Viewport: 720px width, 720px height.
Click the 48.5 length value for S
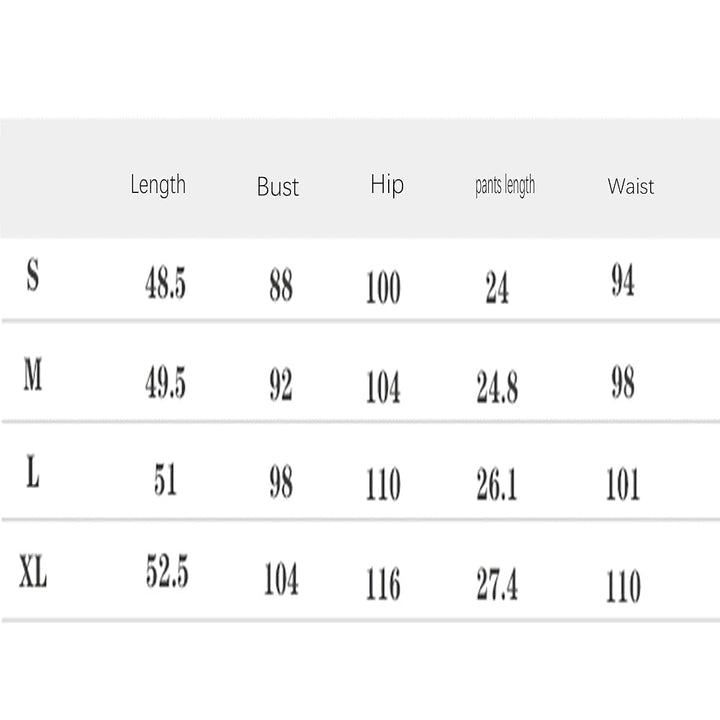pyautogui.click(x=165, y=285)
